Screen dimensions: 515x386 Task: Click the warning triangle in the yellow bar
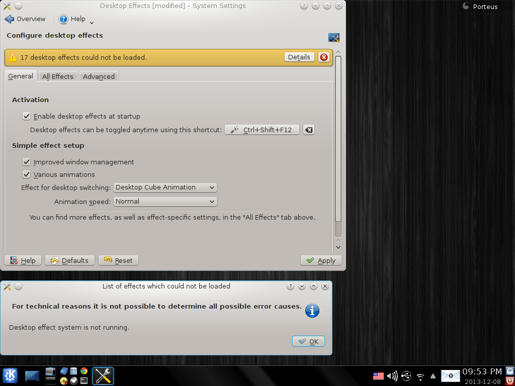(12, 58)
